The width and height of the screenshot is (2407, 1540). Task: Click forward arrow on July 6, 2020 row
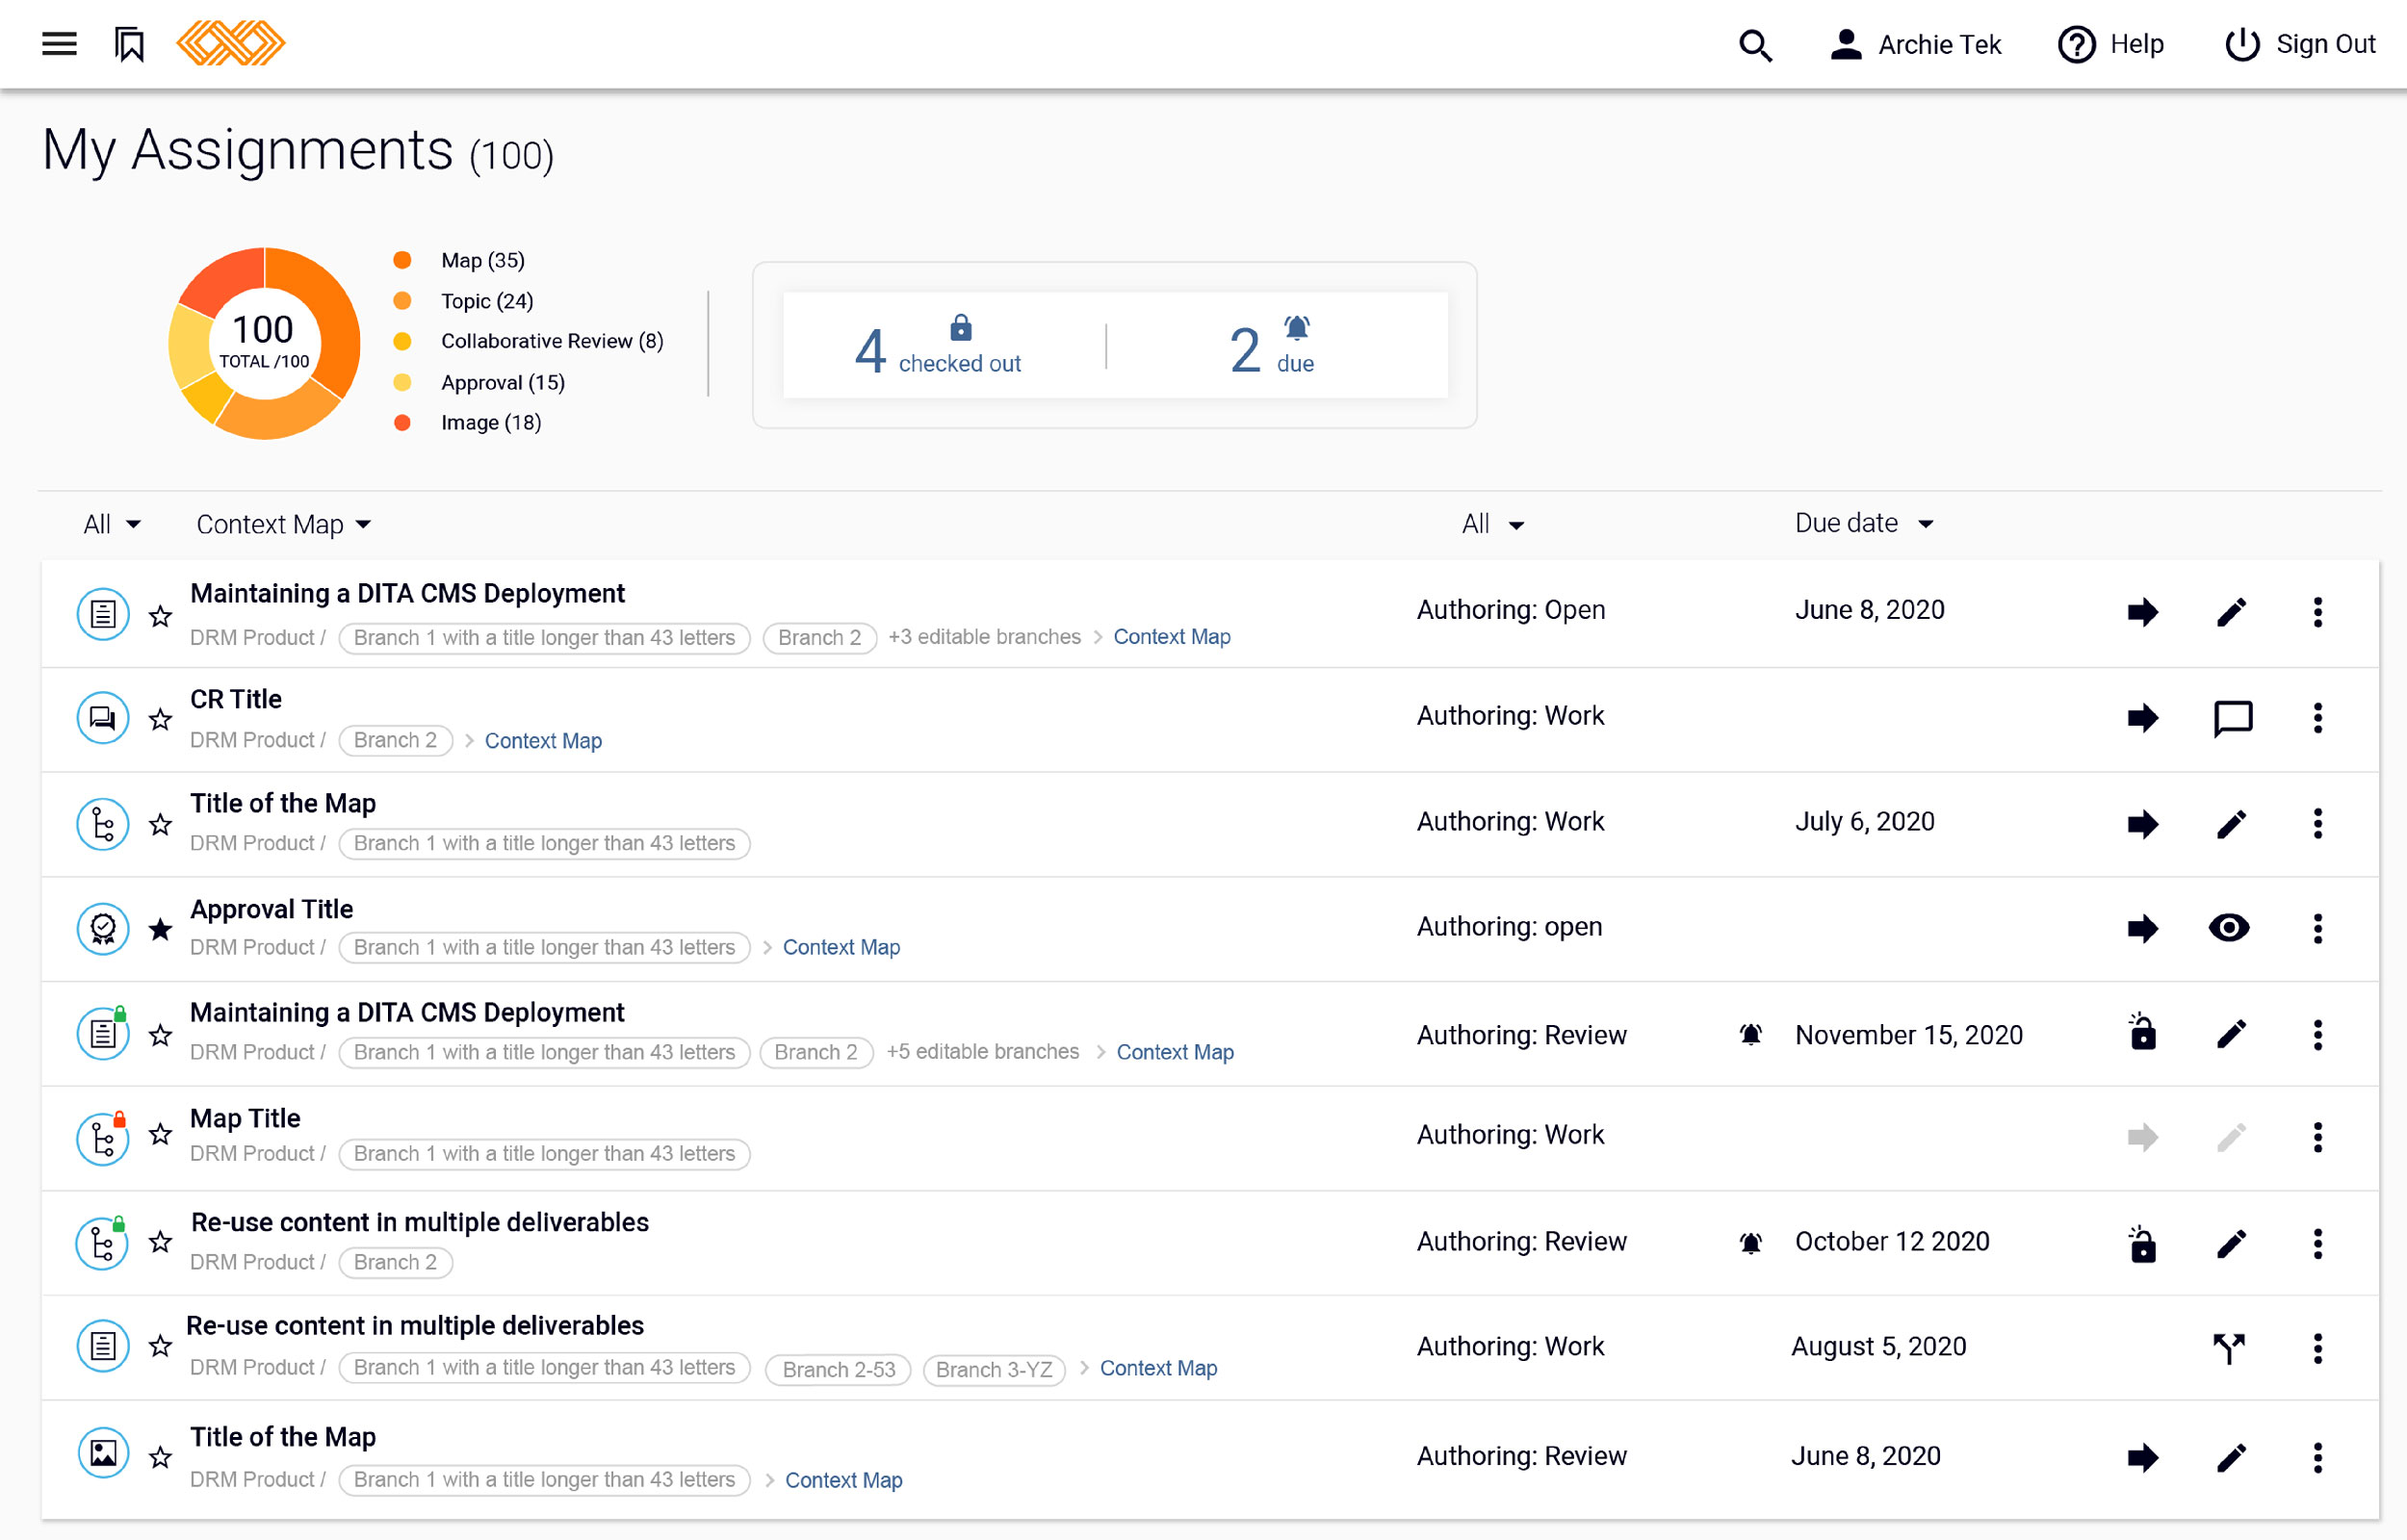point(2142,824)
